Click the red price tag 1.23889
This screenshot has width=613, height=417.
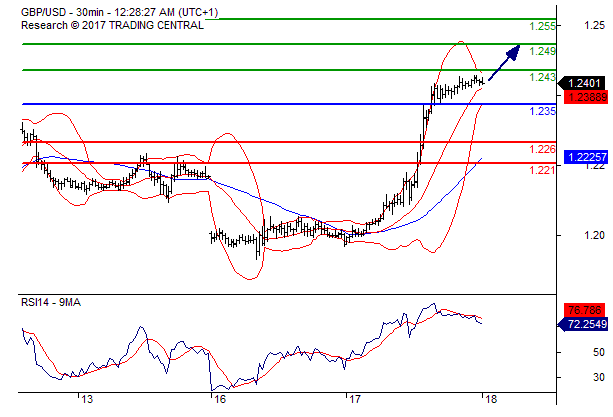pyautogui.click(x=586, y=97)
